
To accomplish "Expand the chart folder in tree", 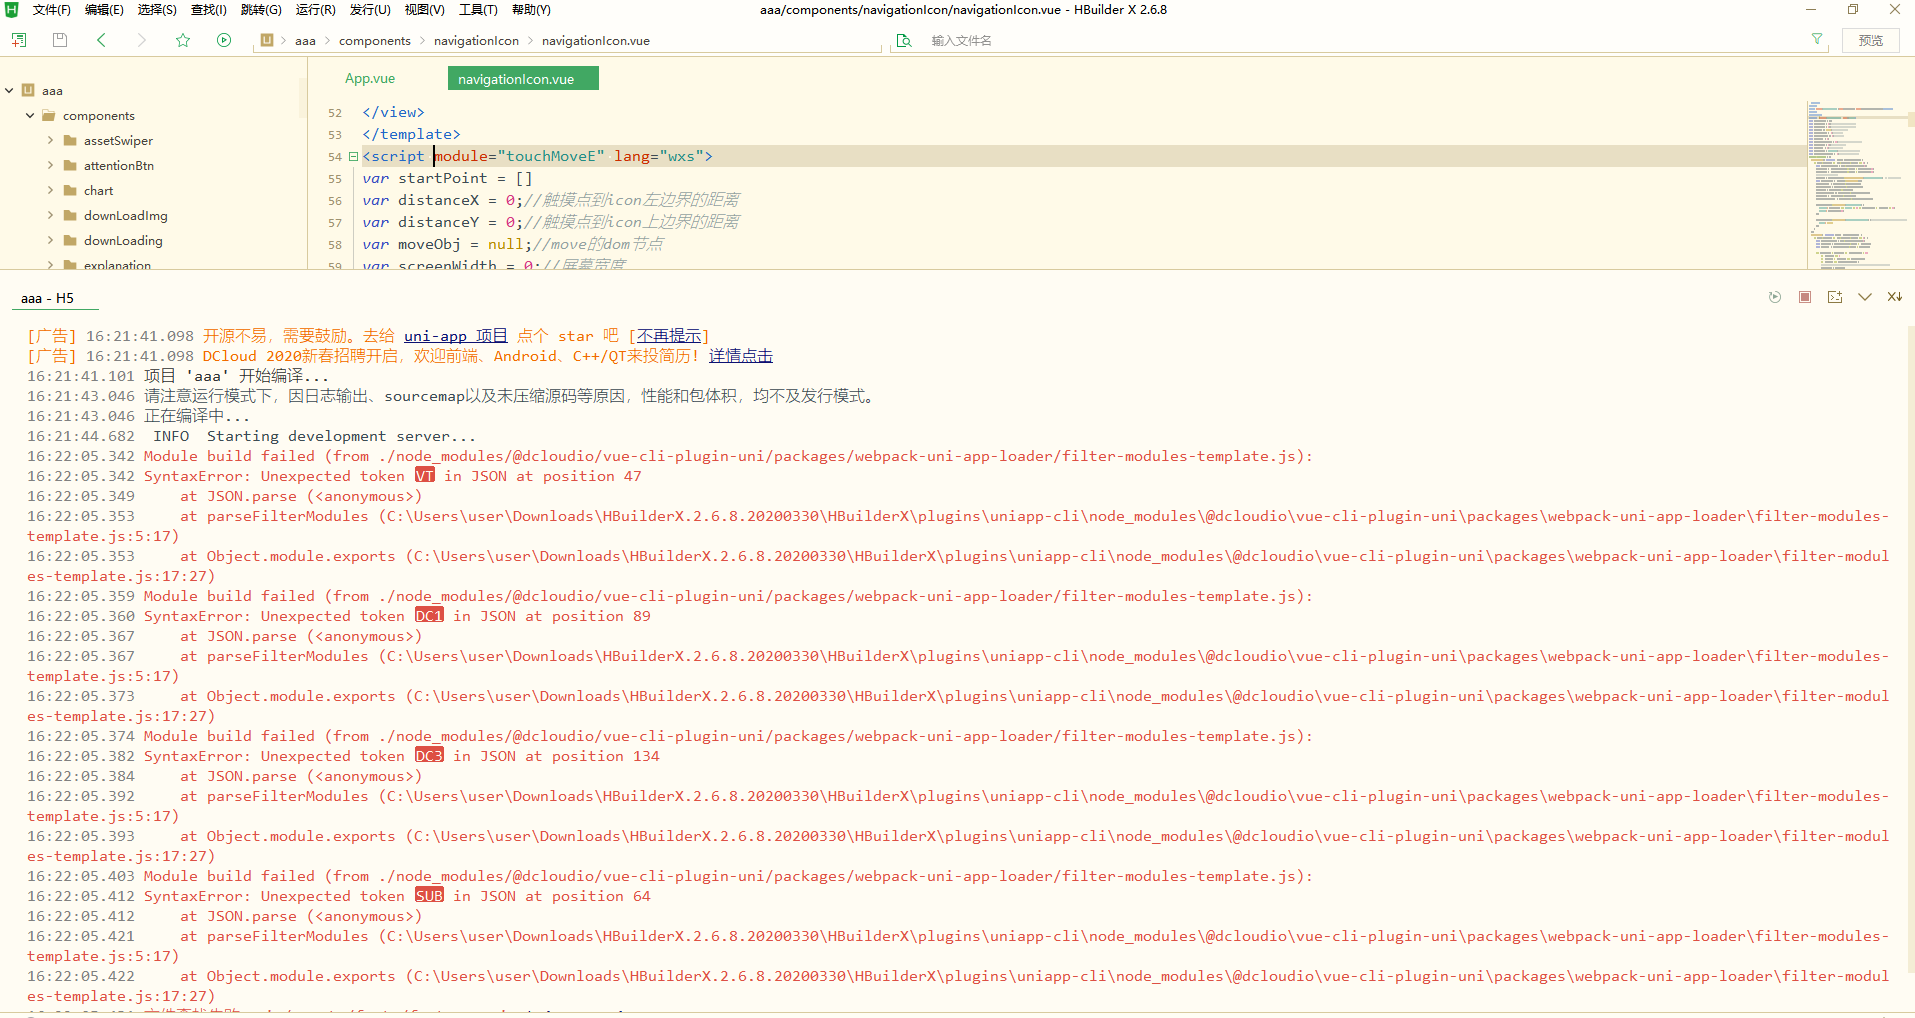I will click(50, 191).
